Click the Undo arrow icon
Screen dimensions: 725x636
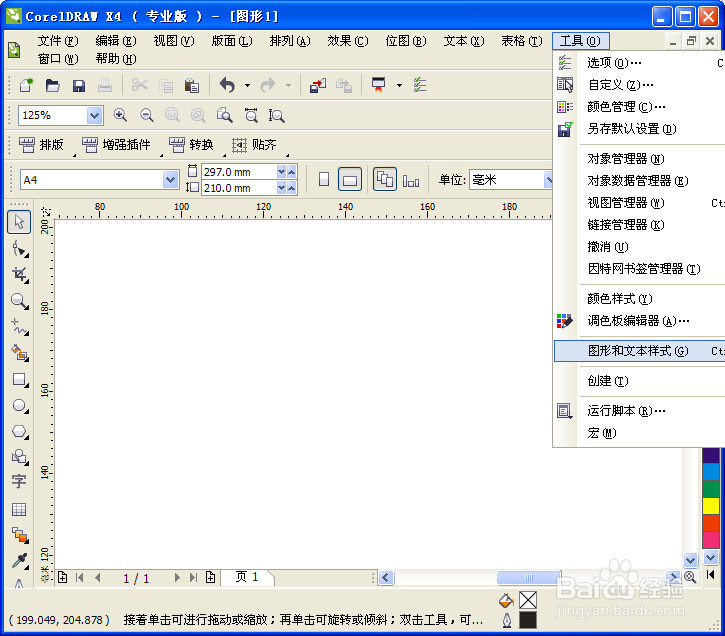click(227, 85)
